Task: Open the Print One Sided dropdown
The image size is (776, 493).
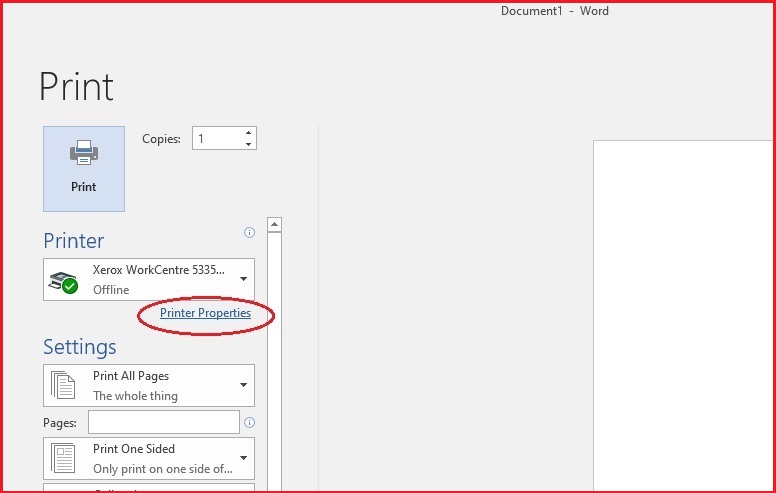Action: coord(149,458)
